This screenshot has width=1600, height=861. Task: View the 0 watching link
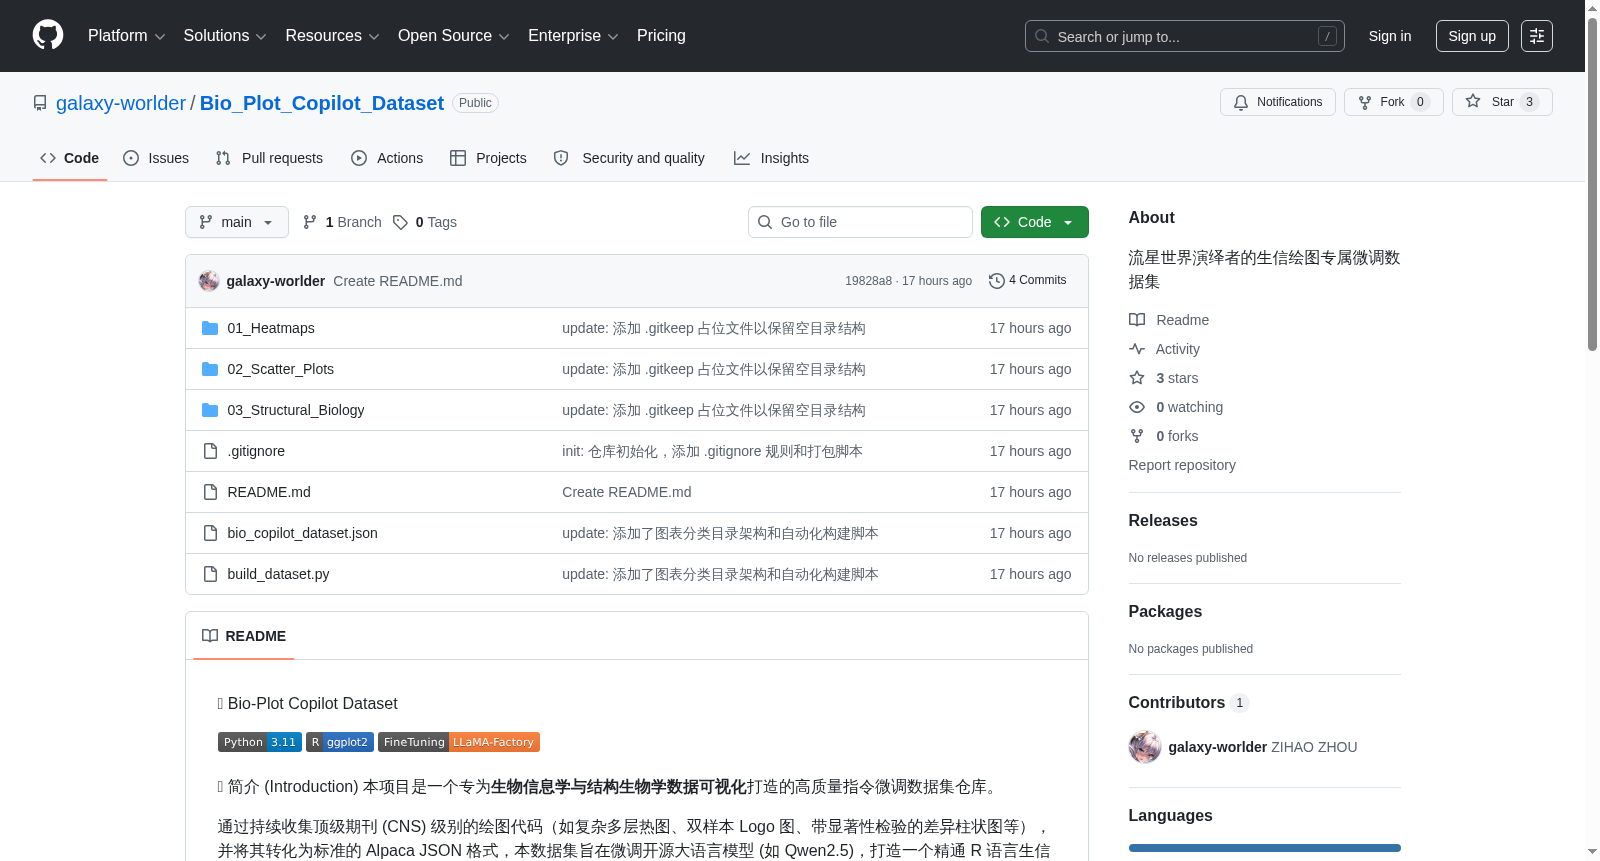pyautogui.click(x=1176, y=407)
